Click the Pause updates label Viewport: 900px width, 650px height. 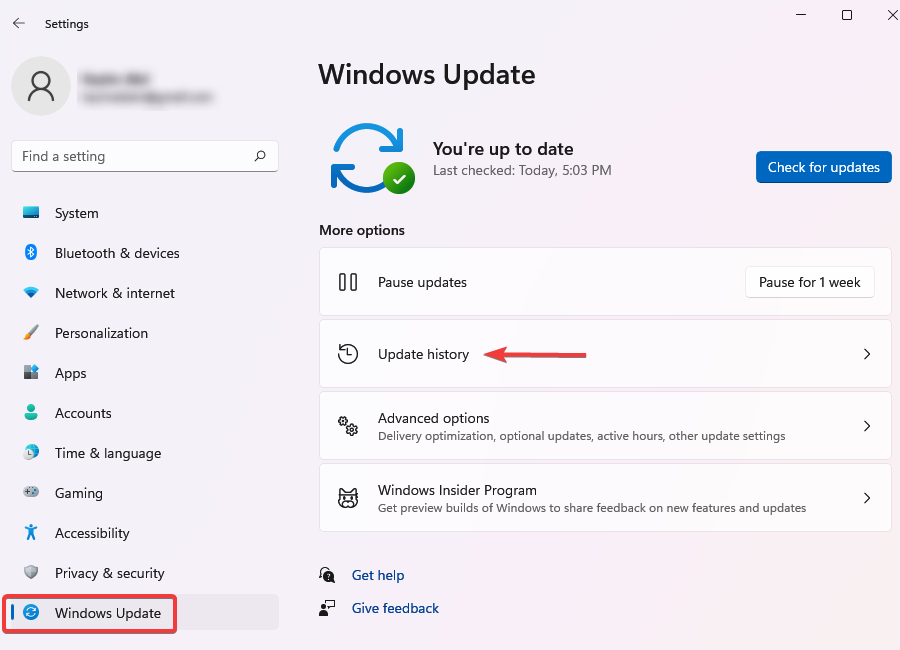coord(422,282)
